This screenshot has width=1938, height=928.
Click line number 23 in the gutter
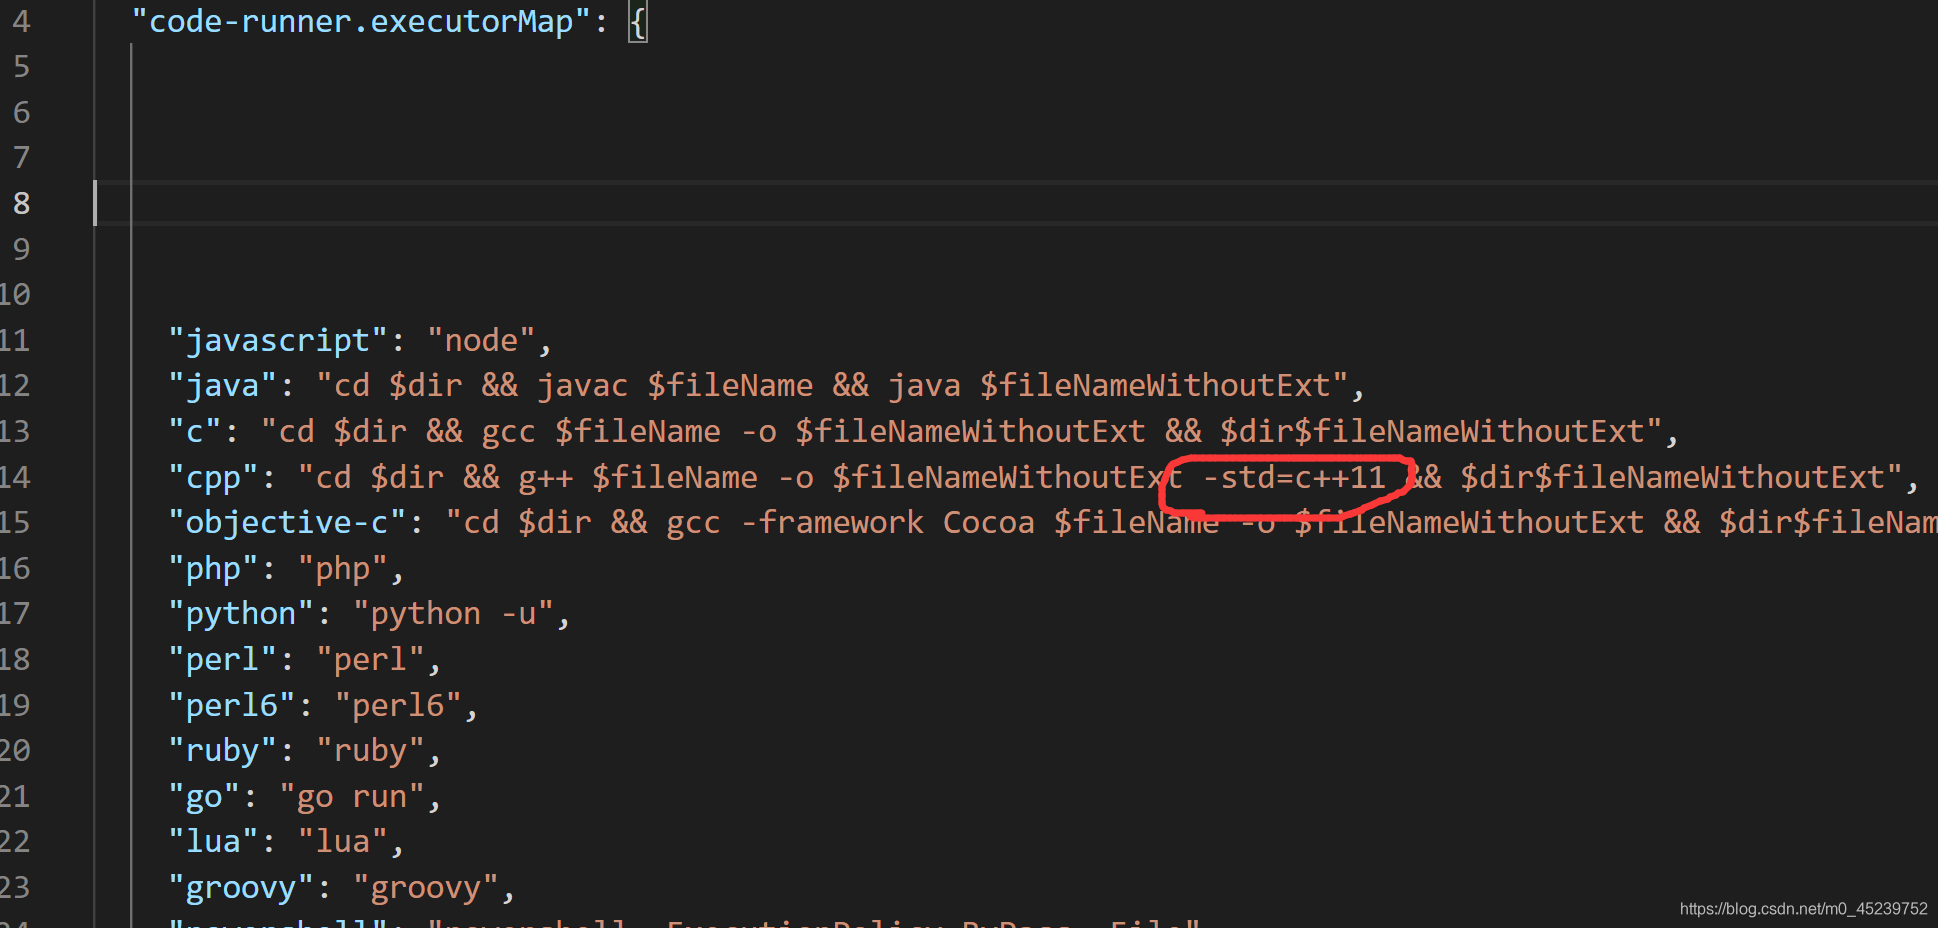[14, 887]
